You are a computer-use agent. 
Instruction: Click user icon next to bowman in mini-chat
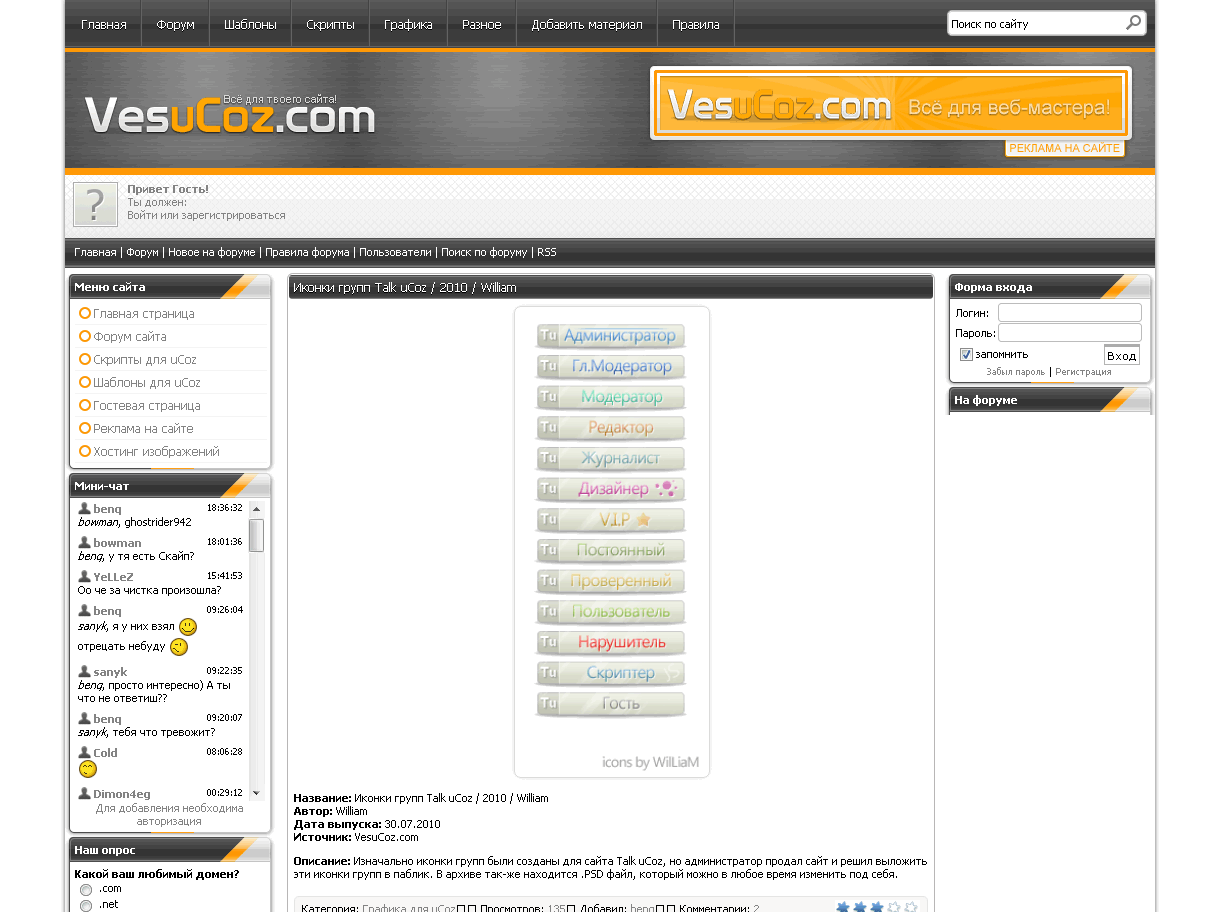pos(84,543)
